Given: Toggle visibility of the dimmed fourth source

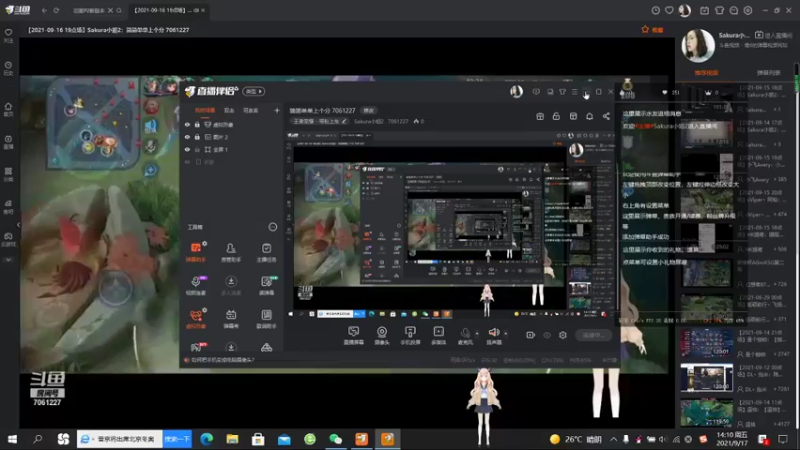Looking at the screenshot, I should 187,162.
